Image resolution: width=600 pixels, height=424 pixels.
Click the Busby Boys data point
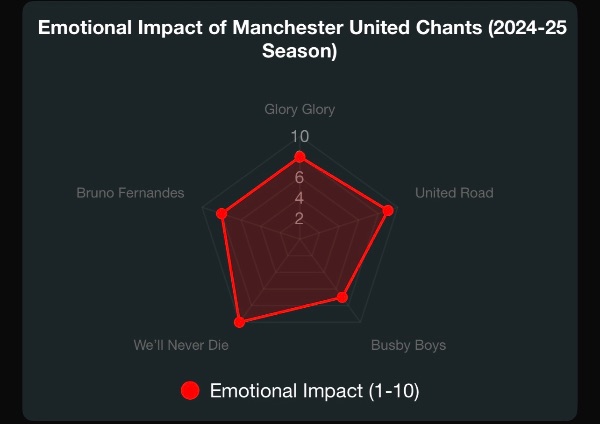point(342,297)
